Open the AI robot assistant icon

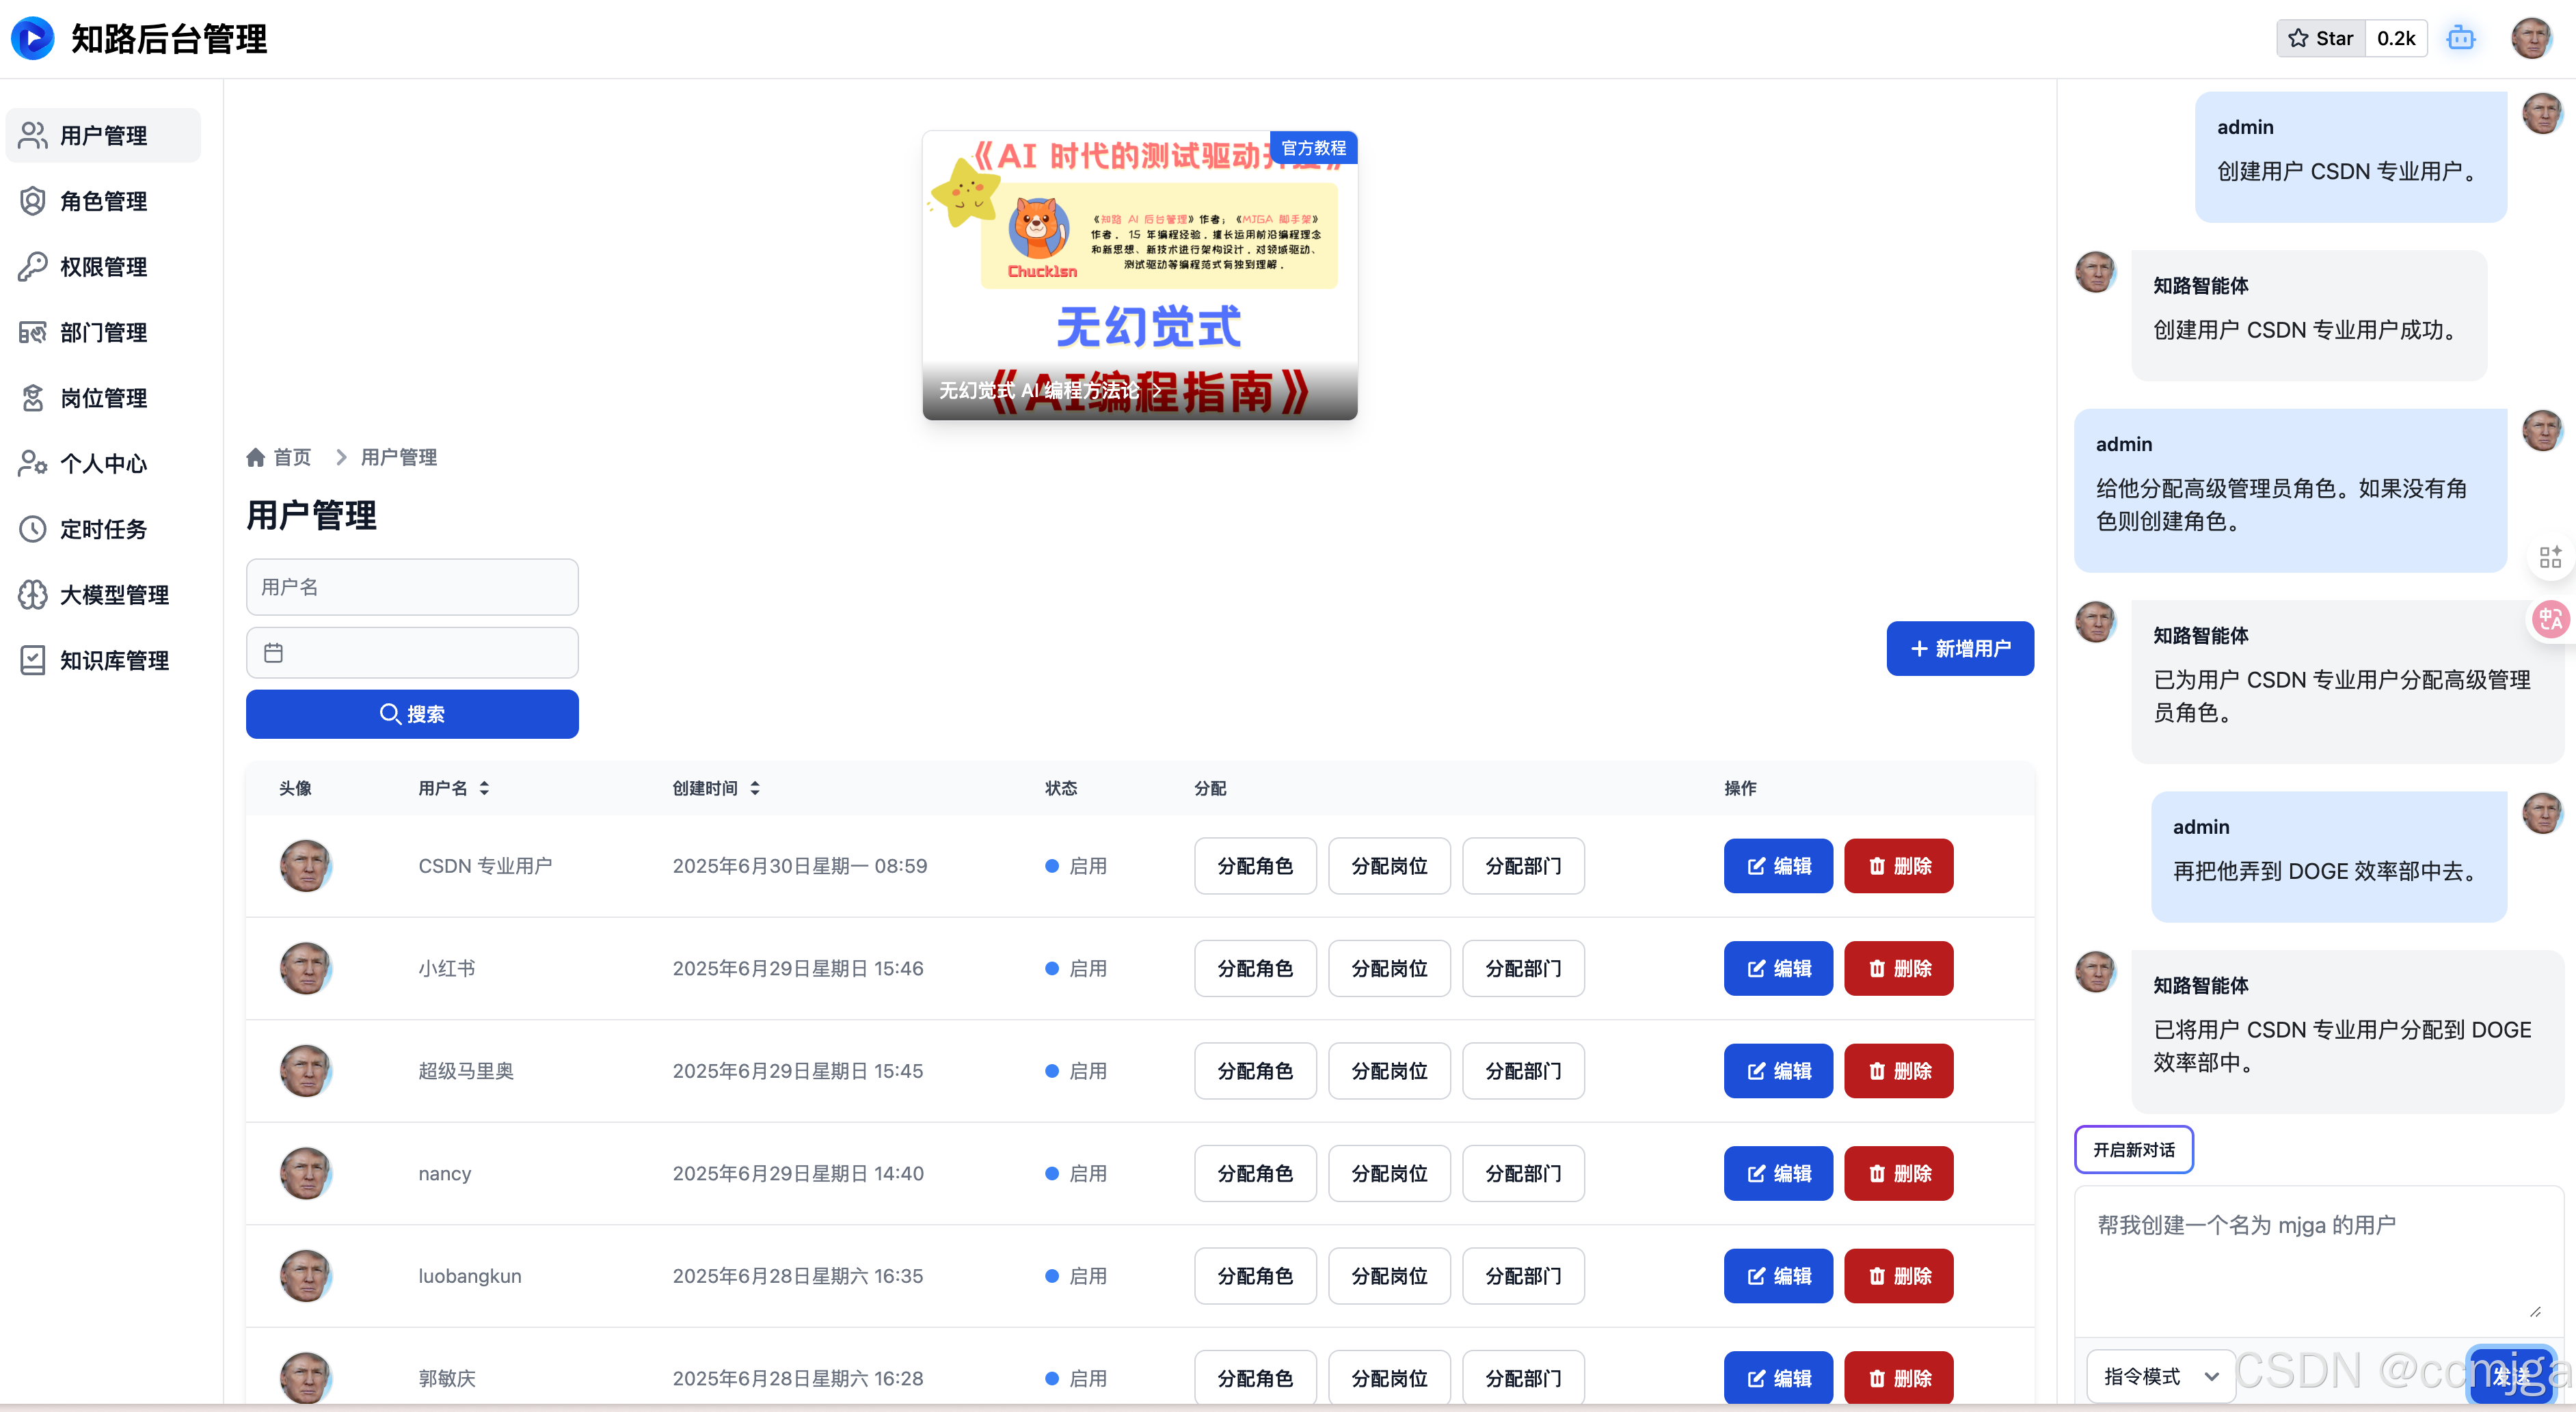pyautogui.click(x=2460, y=38)
